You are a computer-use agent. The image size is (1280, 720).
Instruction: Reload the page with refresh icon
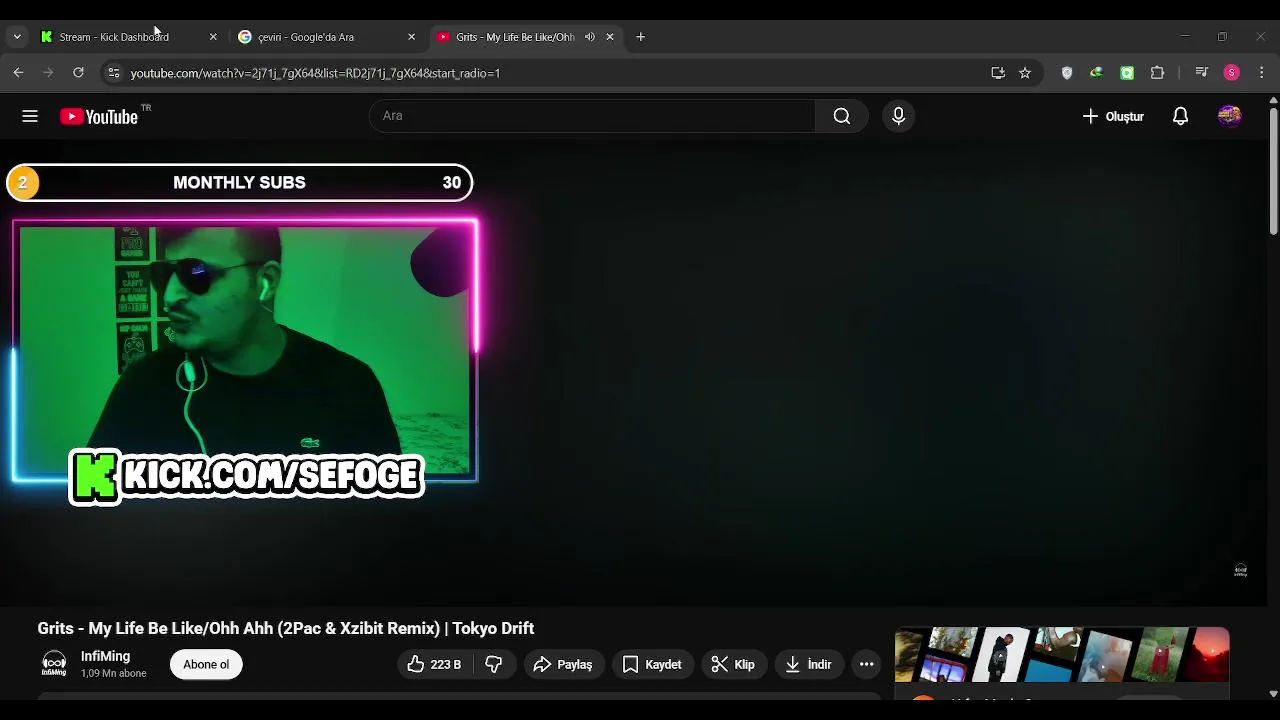tap(78, 73)
